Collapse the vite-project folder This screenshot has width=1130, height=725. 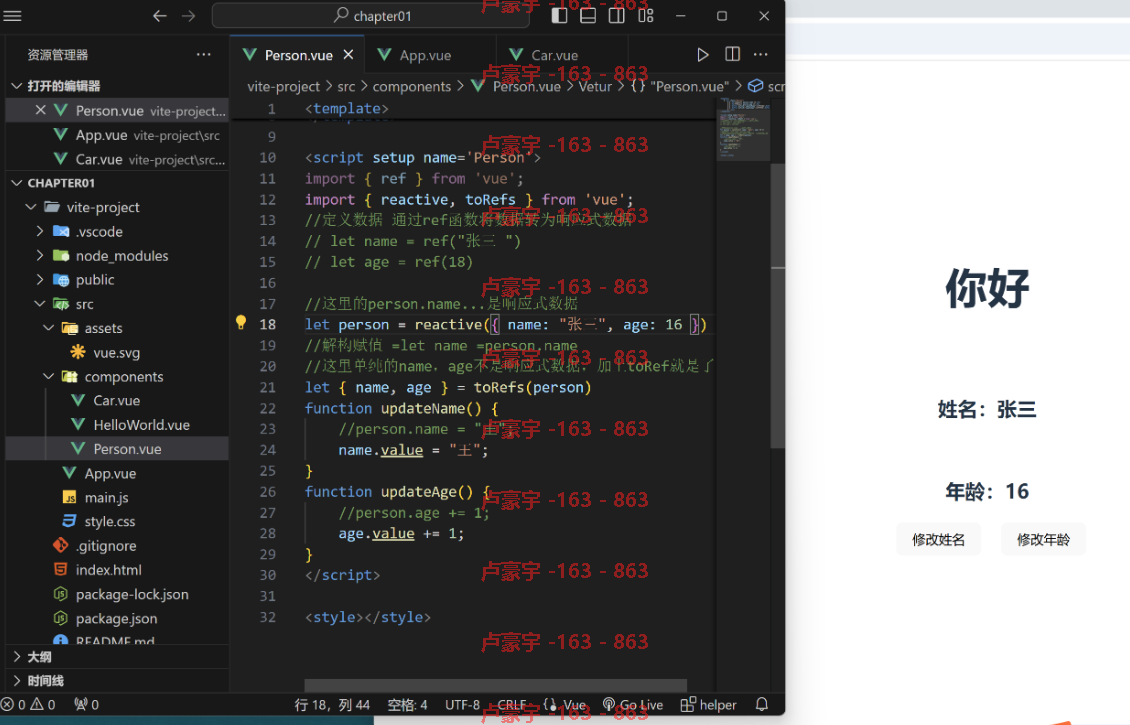tap(30, 208)
